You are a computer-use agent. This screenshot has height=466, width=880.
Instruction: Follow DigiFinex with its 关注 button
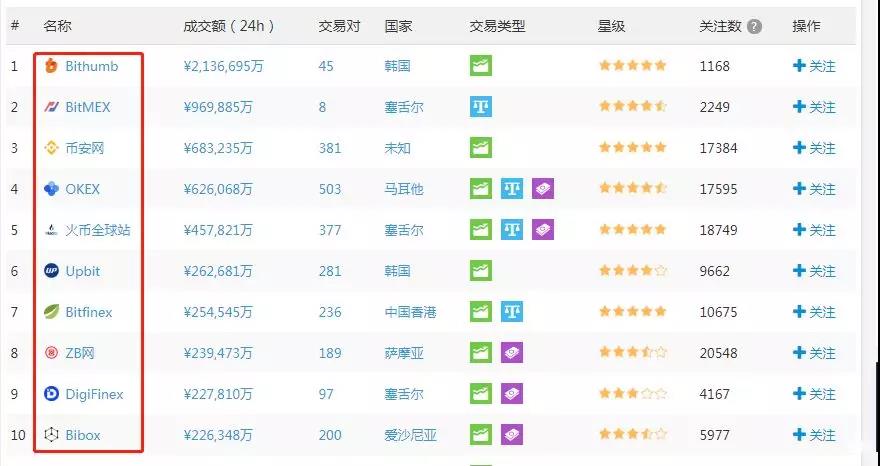click(x=814, y=394)
